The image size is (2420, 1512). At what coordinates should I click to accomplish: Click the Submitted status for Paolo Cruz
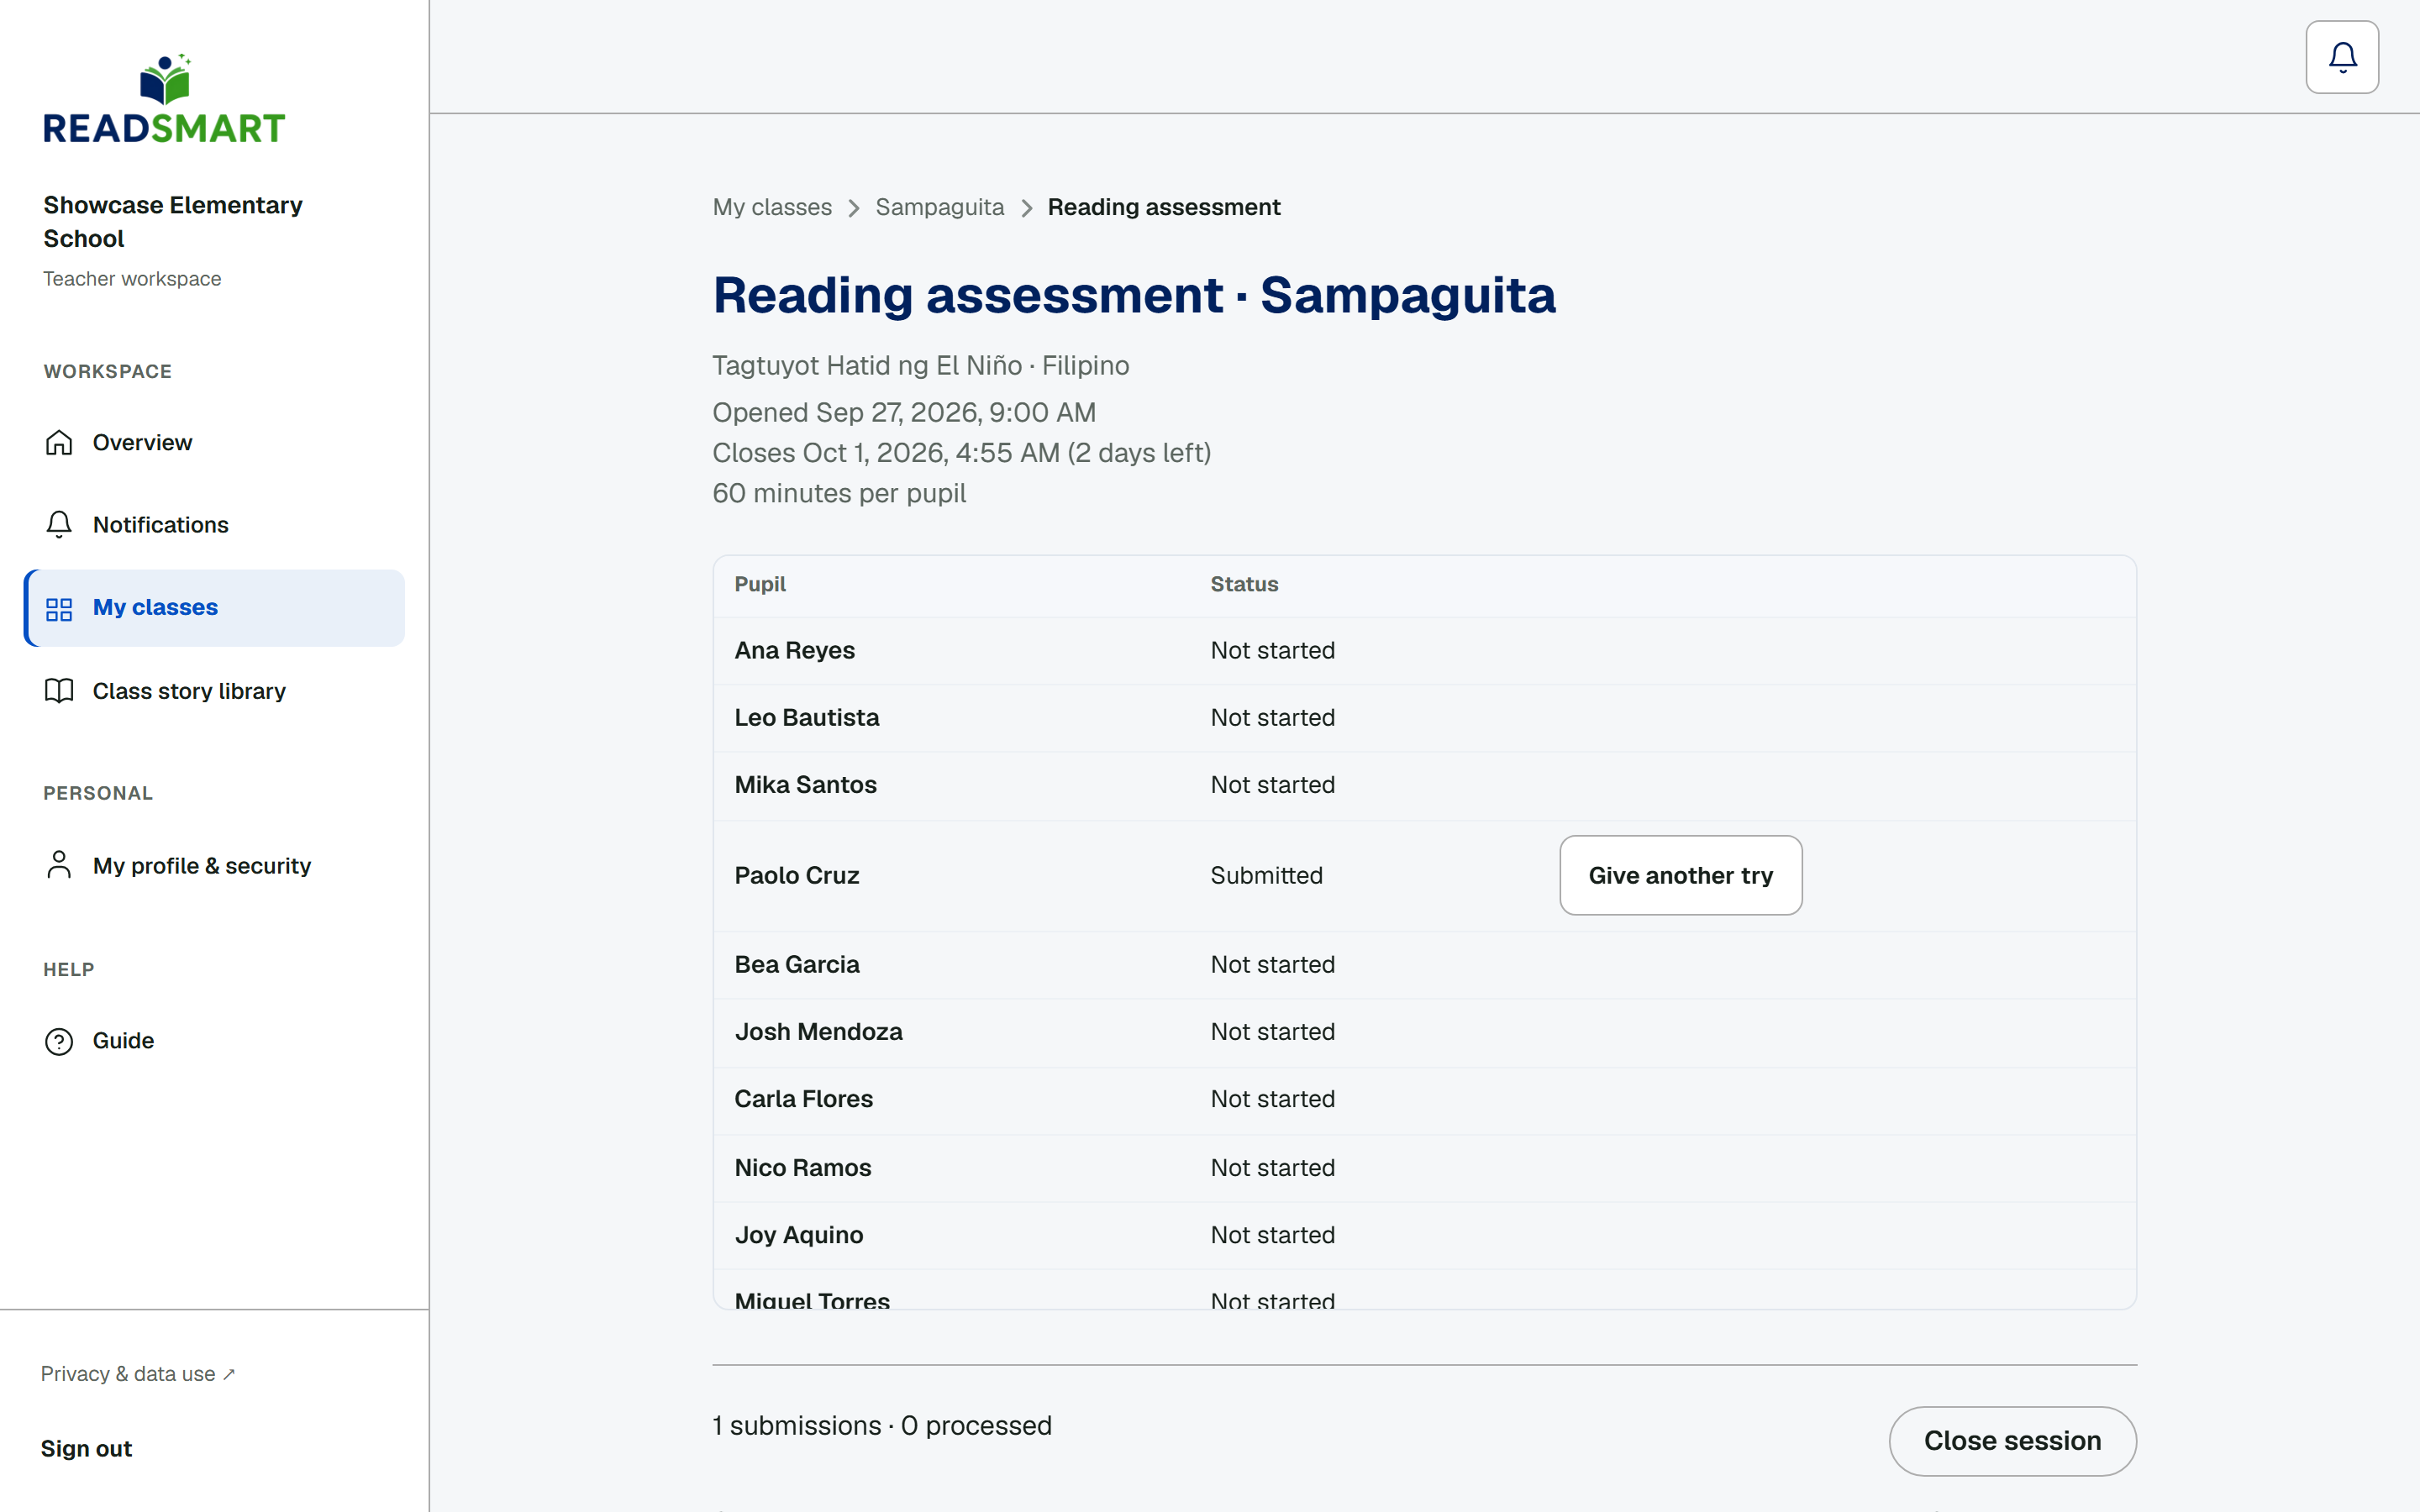point(1266,876)
